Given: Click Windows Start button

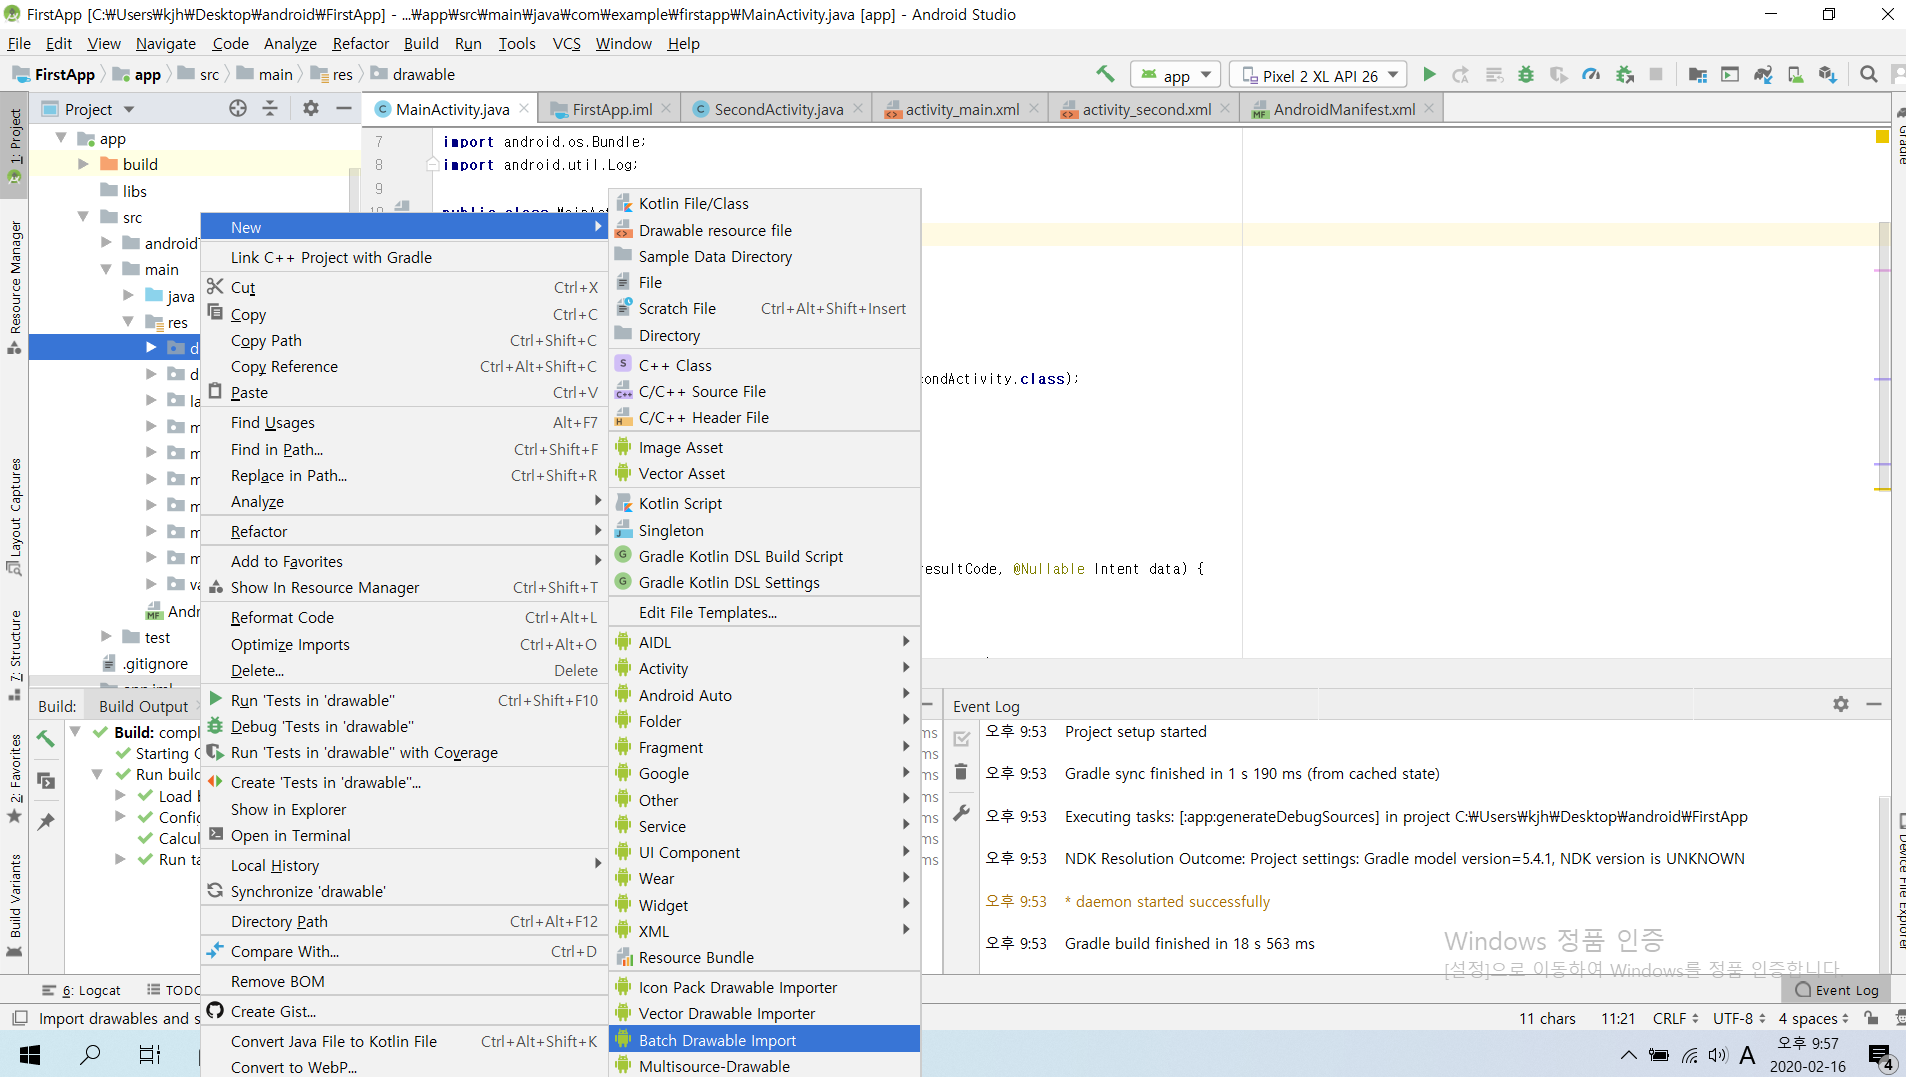Looking at the screenshot, I should [30, 1054].
